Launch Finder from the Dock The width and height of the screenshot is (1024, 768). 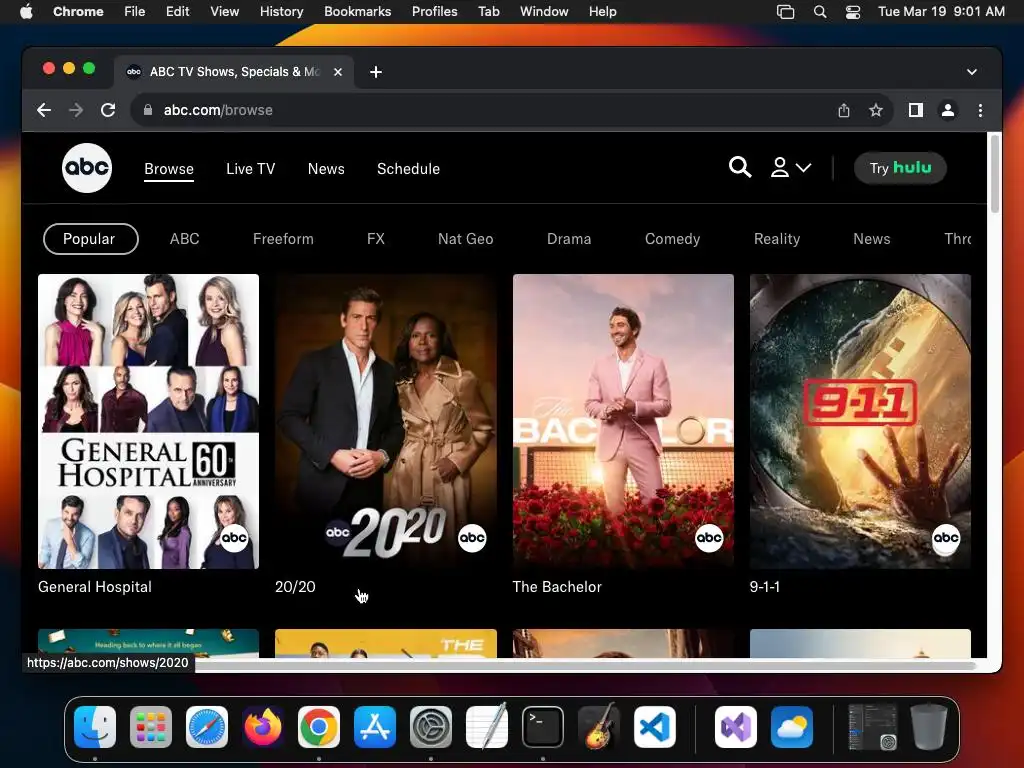tap(95, 727)
